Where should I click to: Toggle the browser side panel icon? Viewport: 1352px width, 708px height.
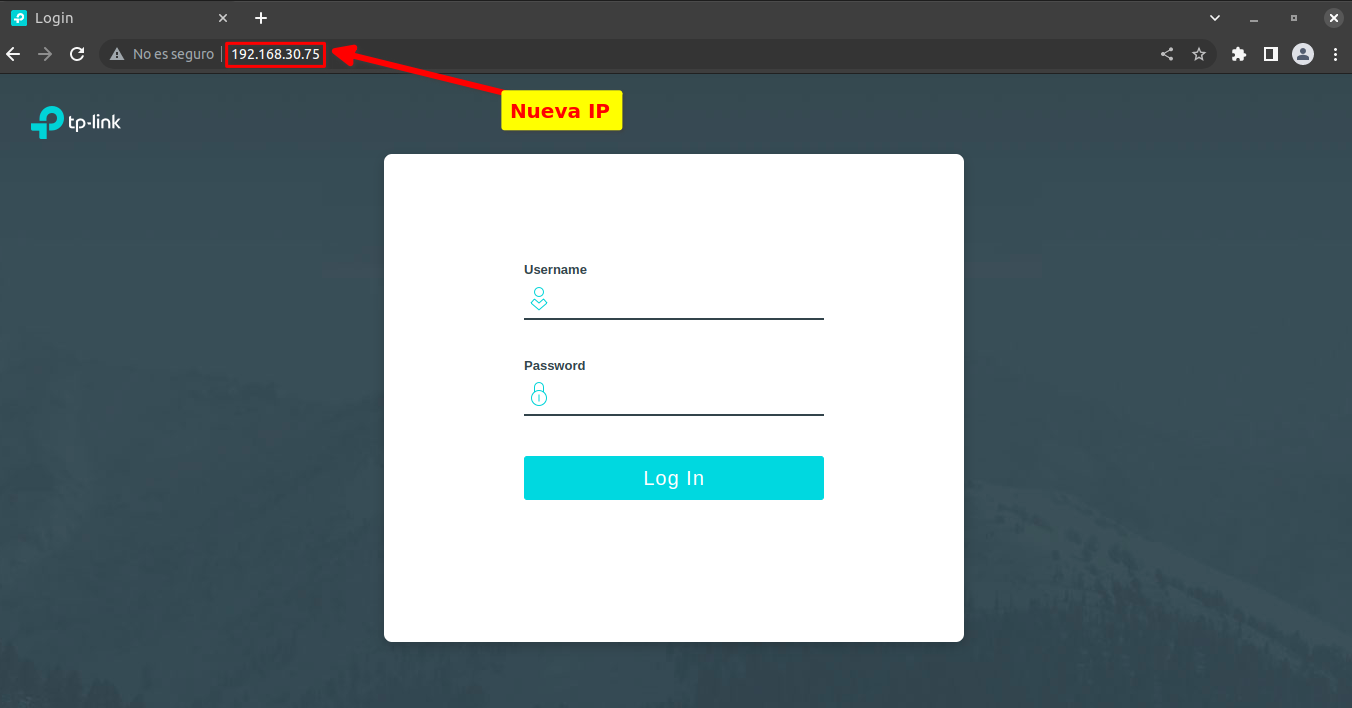[x=1271, y=54]
